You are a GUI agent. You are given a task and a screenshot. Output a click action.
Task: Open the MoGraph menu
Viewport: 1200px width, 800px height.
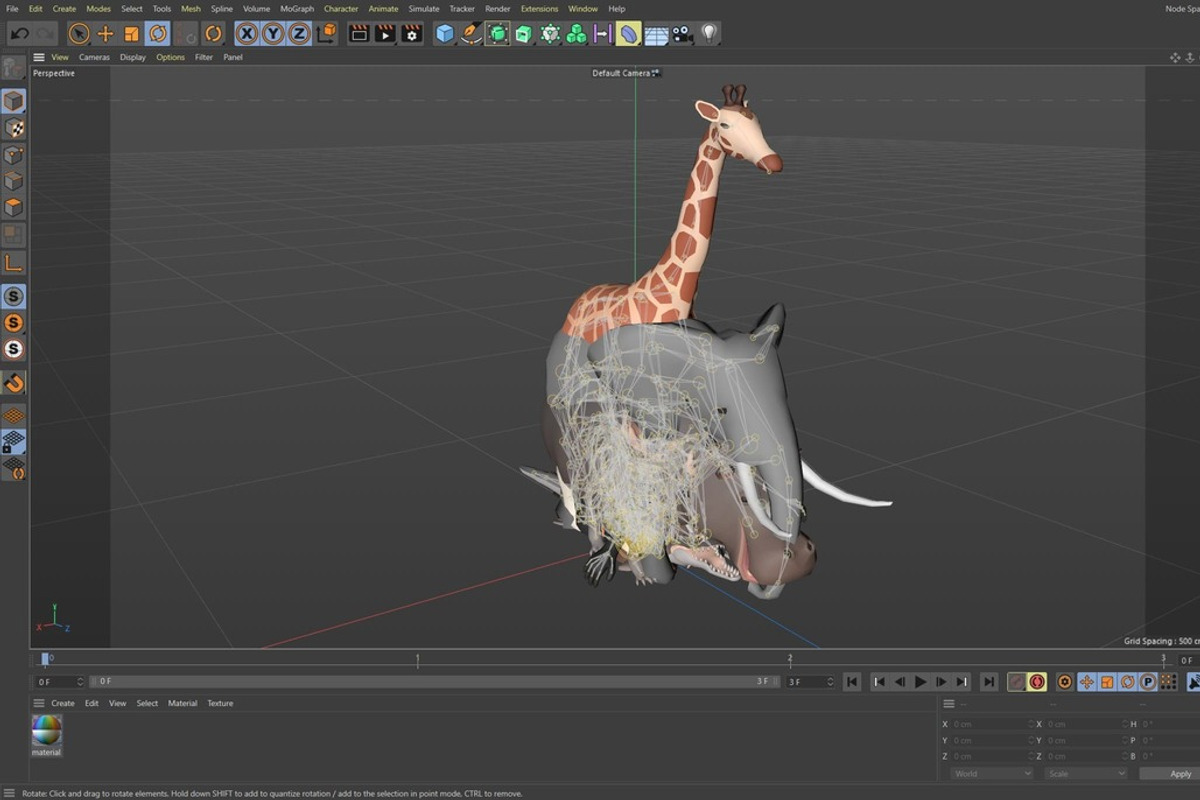[x=296, y=9]
